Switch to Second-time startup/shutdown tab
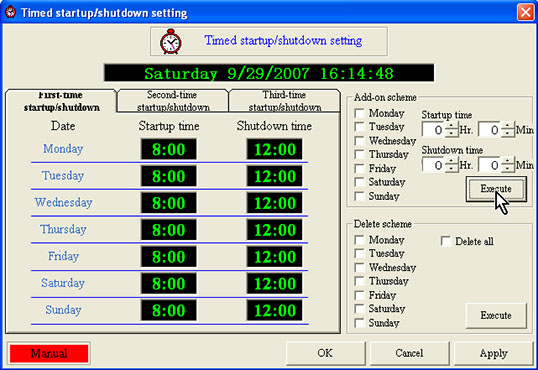 pyautogui.click(x=173, y=101)
